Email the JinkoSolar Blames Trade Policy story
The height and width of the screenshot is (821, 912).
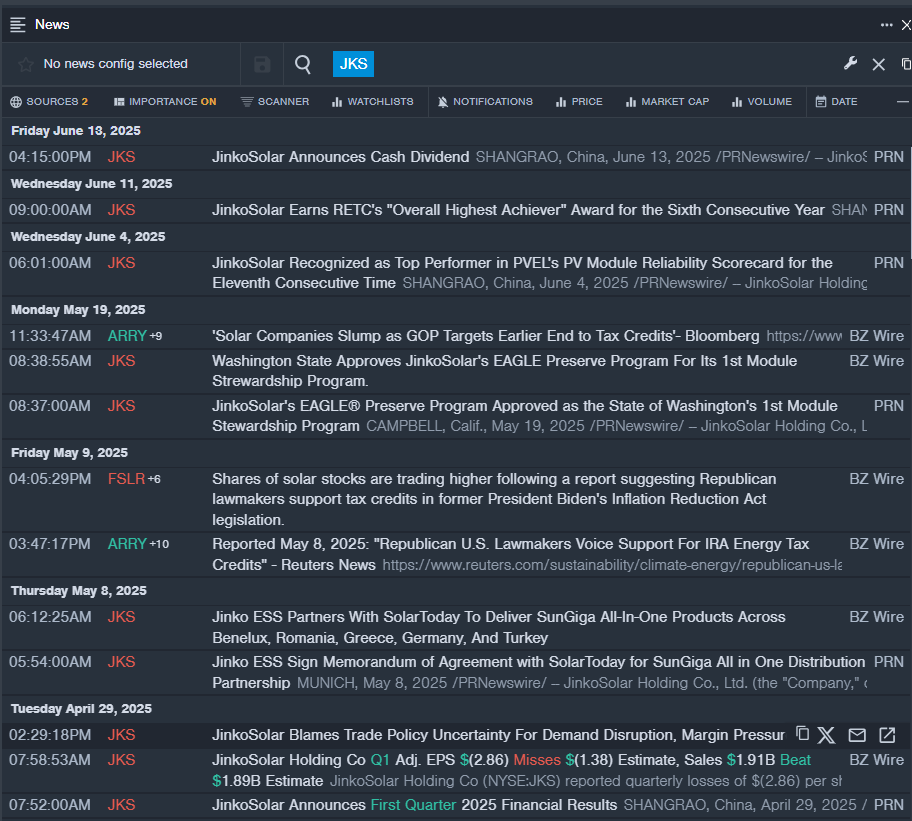pos(857,735)
